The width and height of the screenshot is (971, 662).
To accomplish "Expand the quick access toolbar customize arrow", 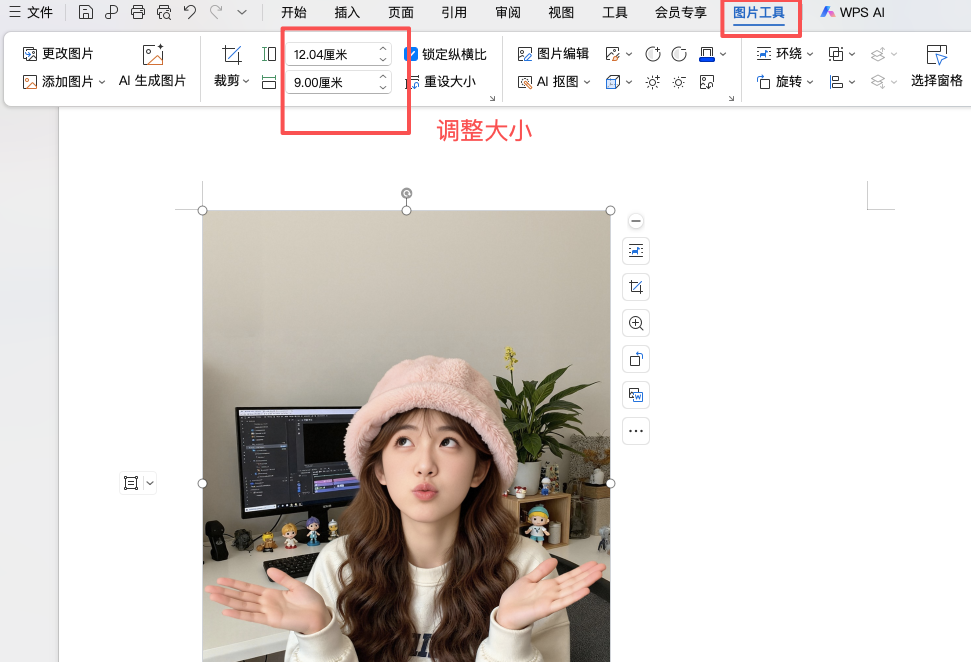I will point(242,12).
